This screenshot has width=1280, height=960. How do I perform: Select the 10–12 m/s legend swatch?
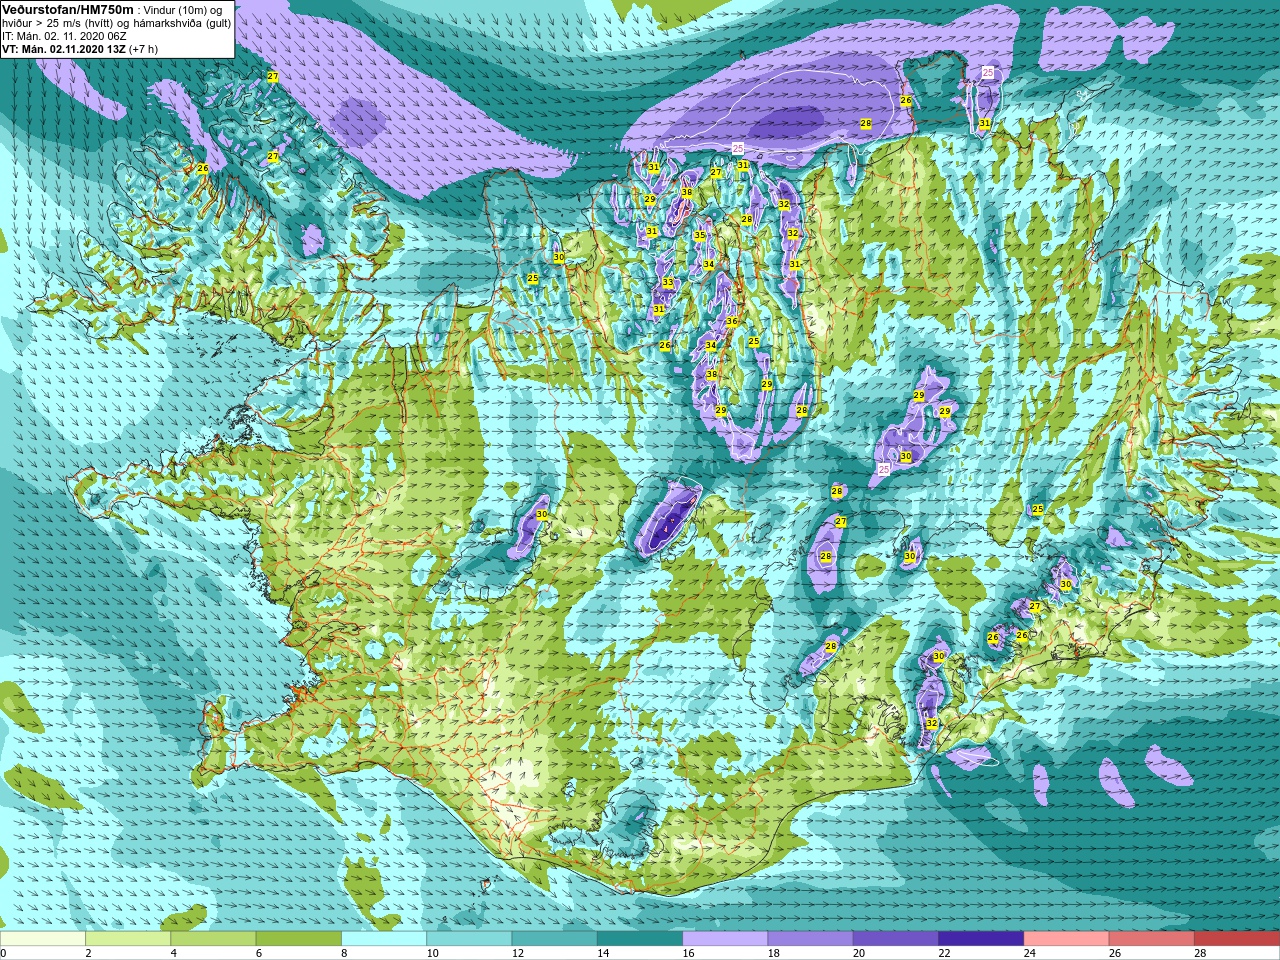tap(469, 939)
